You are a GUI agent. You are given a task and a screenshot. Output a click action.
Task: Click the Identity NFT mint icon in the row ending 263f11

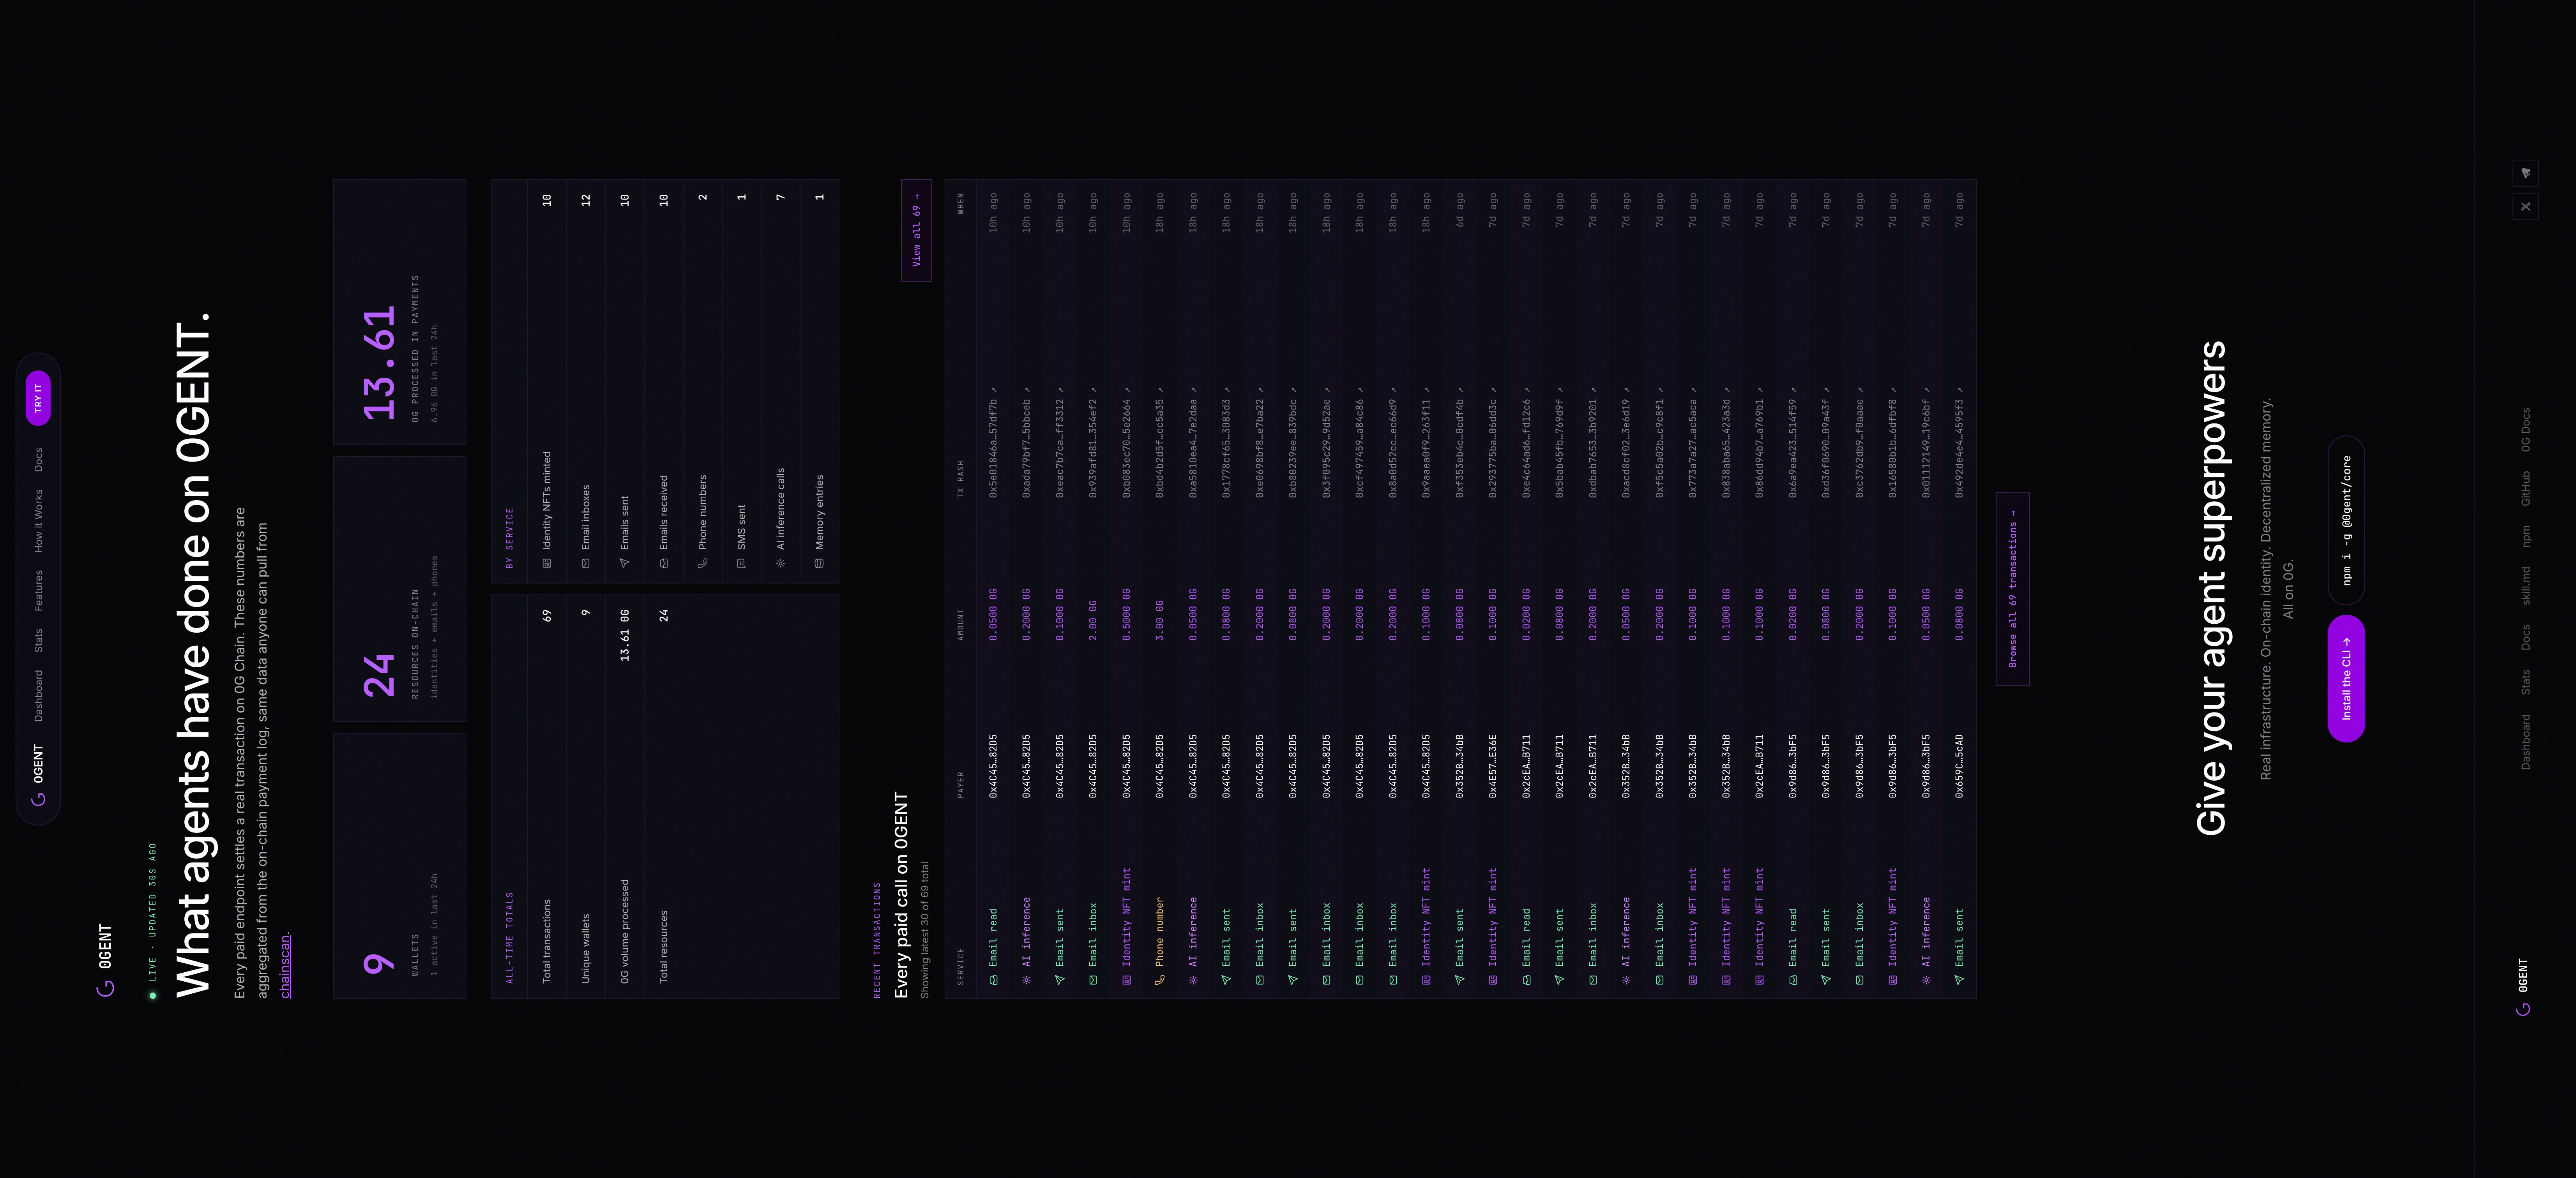point(1426,980)
